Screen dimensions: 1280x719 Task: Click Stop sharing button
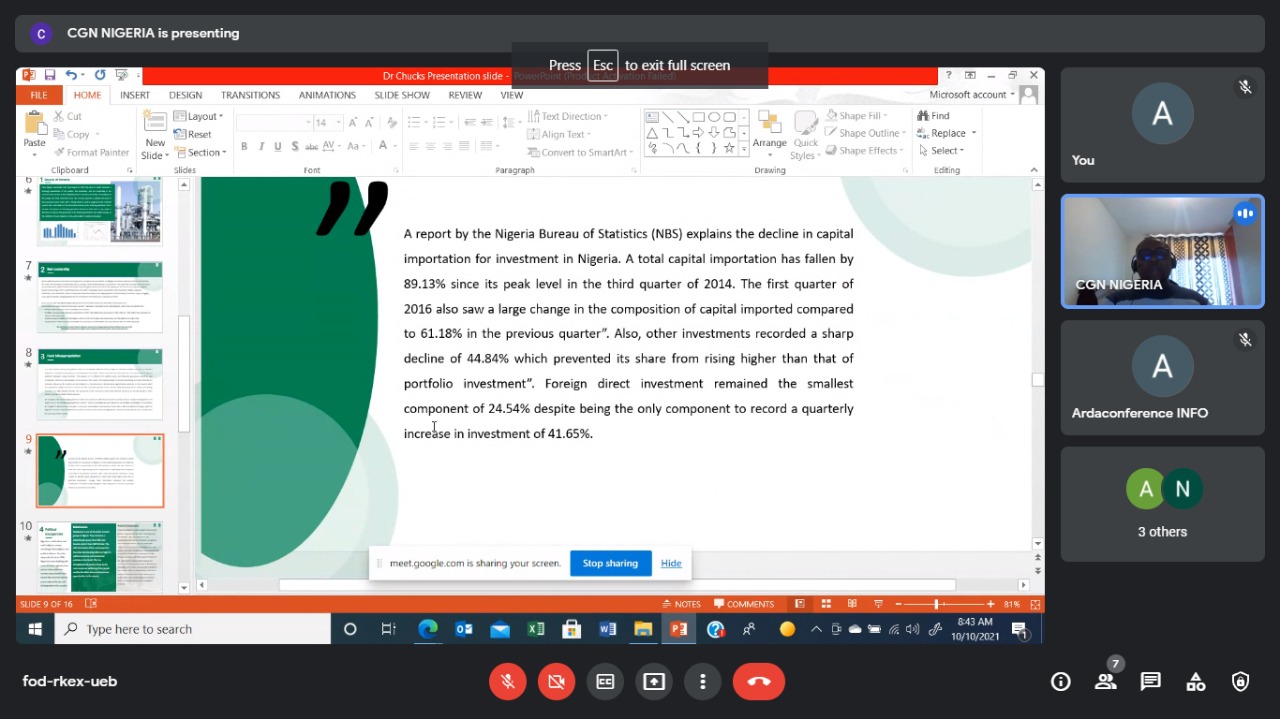(610, 563)
